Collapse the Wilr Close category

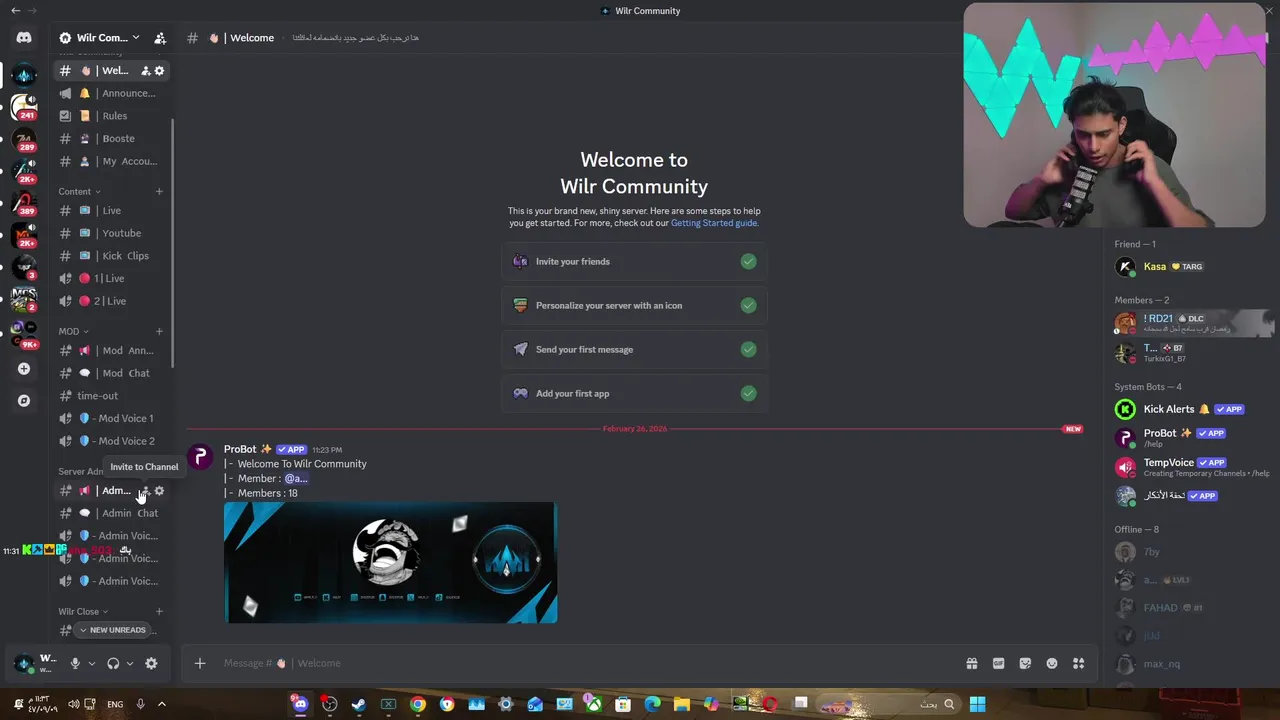pyautogui.click(x=83, y=611)
